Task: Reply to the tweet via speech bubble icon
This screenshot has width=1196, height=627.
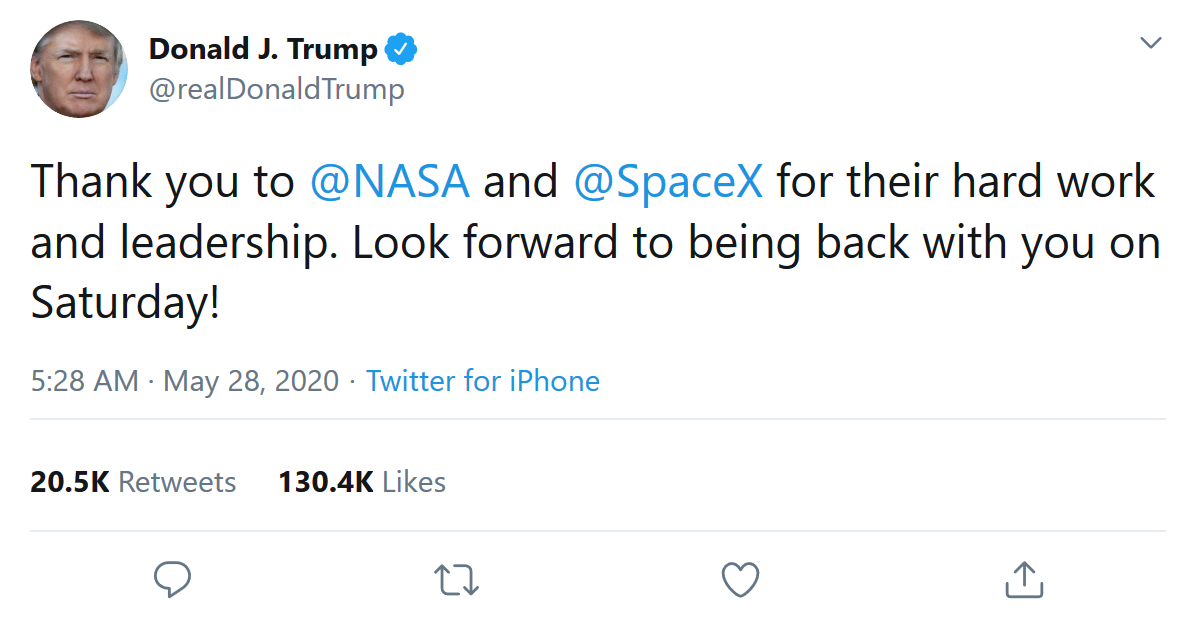Action: (172, 579)
